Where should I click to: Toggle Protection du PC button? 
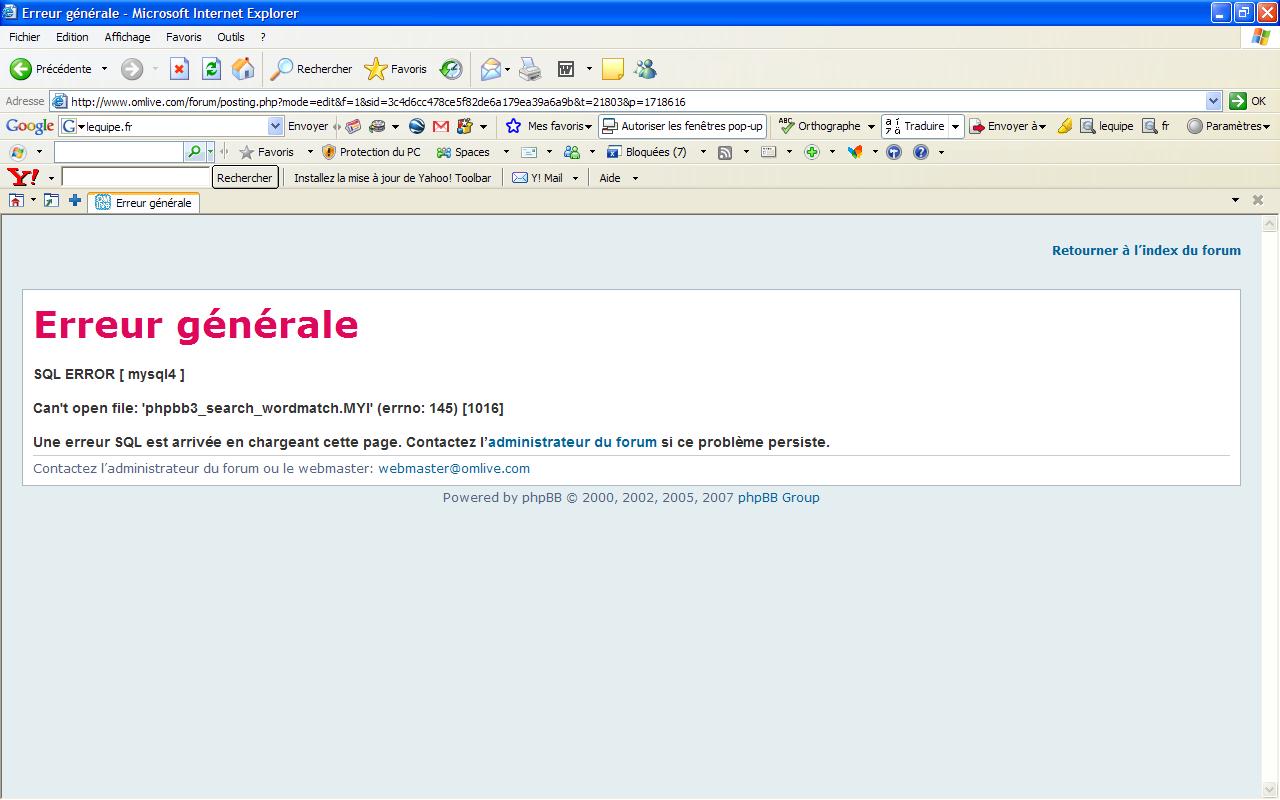(x=371, y=152)
